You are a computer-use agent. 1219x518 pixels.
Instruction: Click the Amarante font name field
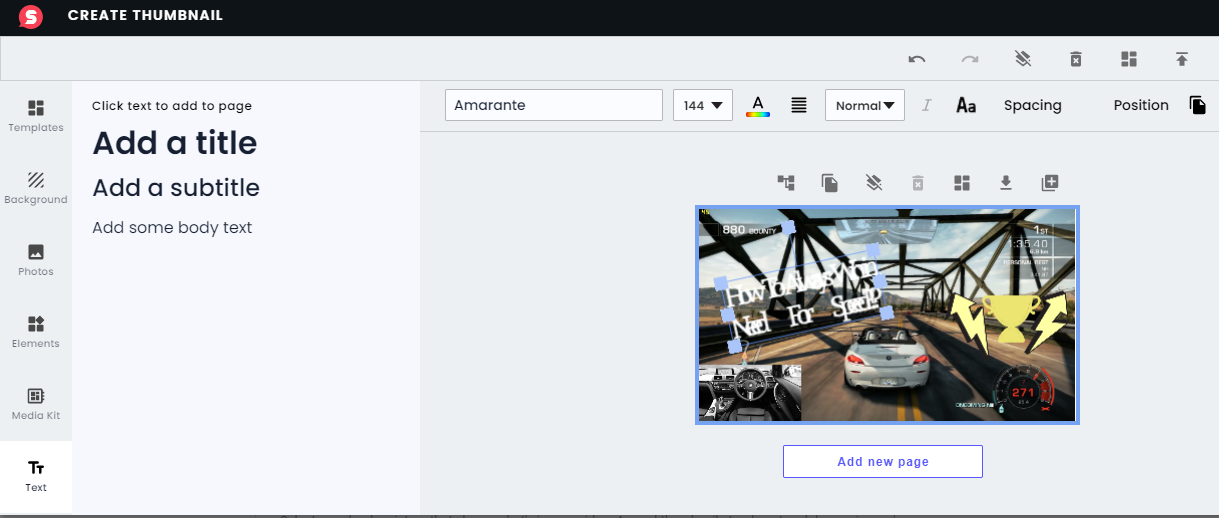(x=554, y=105)
